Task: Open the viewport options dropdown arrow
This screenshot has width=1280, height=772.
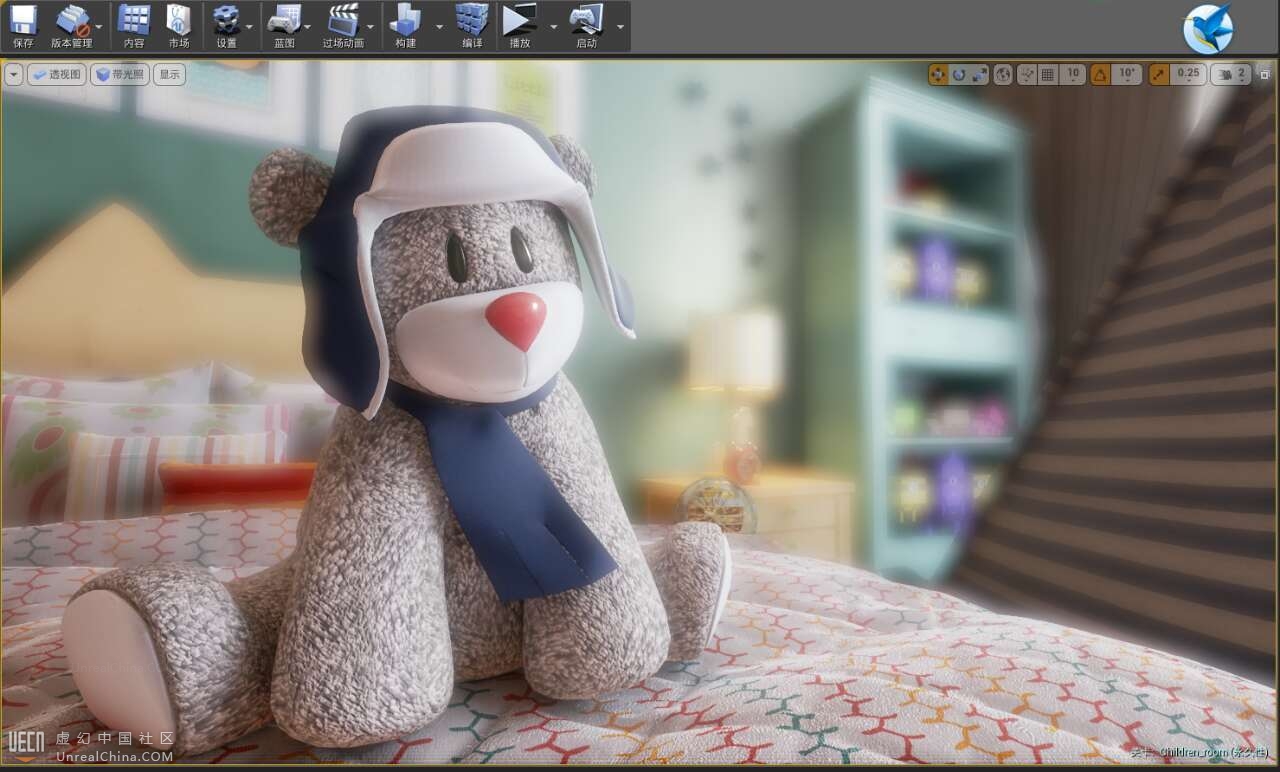Action: (x=13, y=74)
